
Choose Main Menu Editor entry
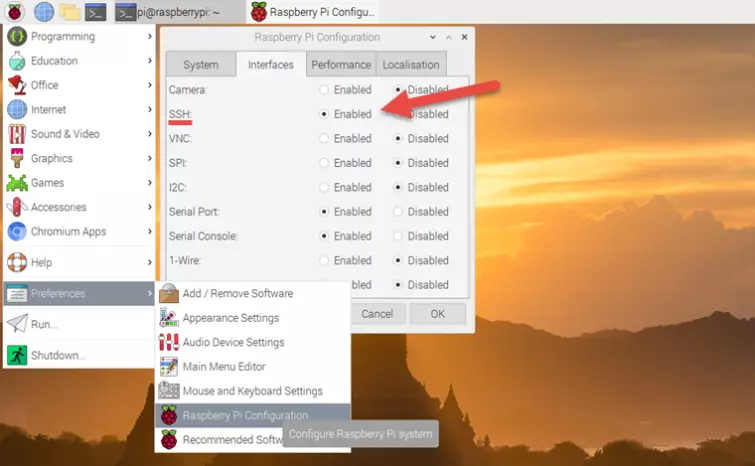(x=252, y=367)
